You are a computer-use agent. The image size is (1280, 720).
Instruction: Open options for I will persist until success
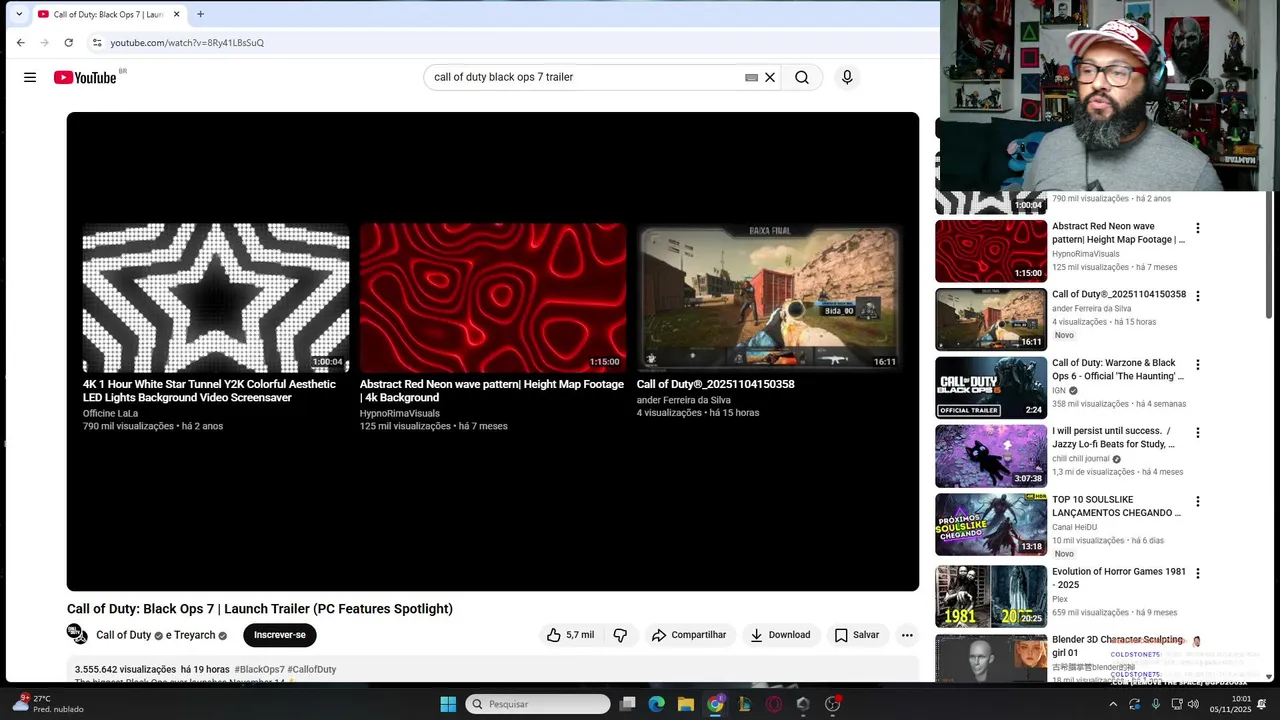(x=1197, y=433)
